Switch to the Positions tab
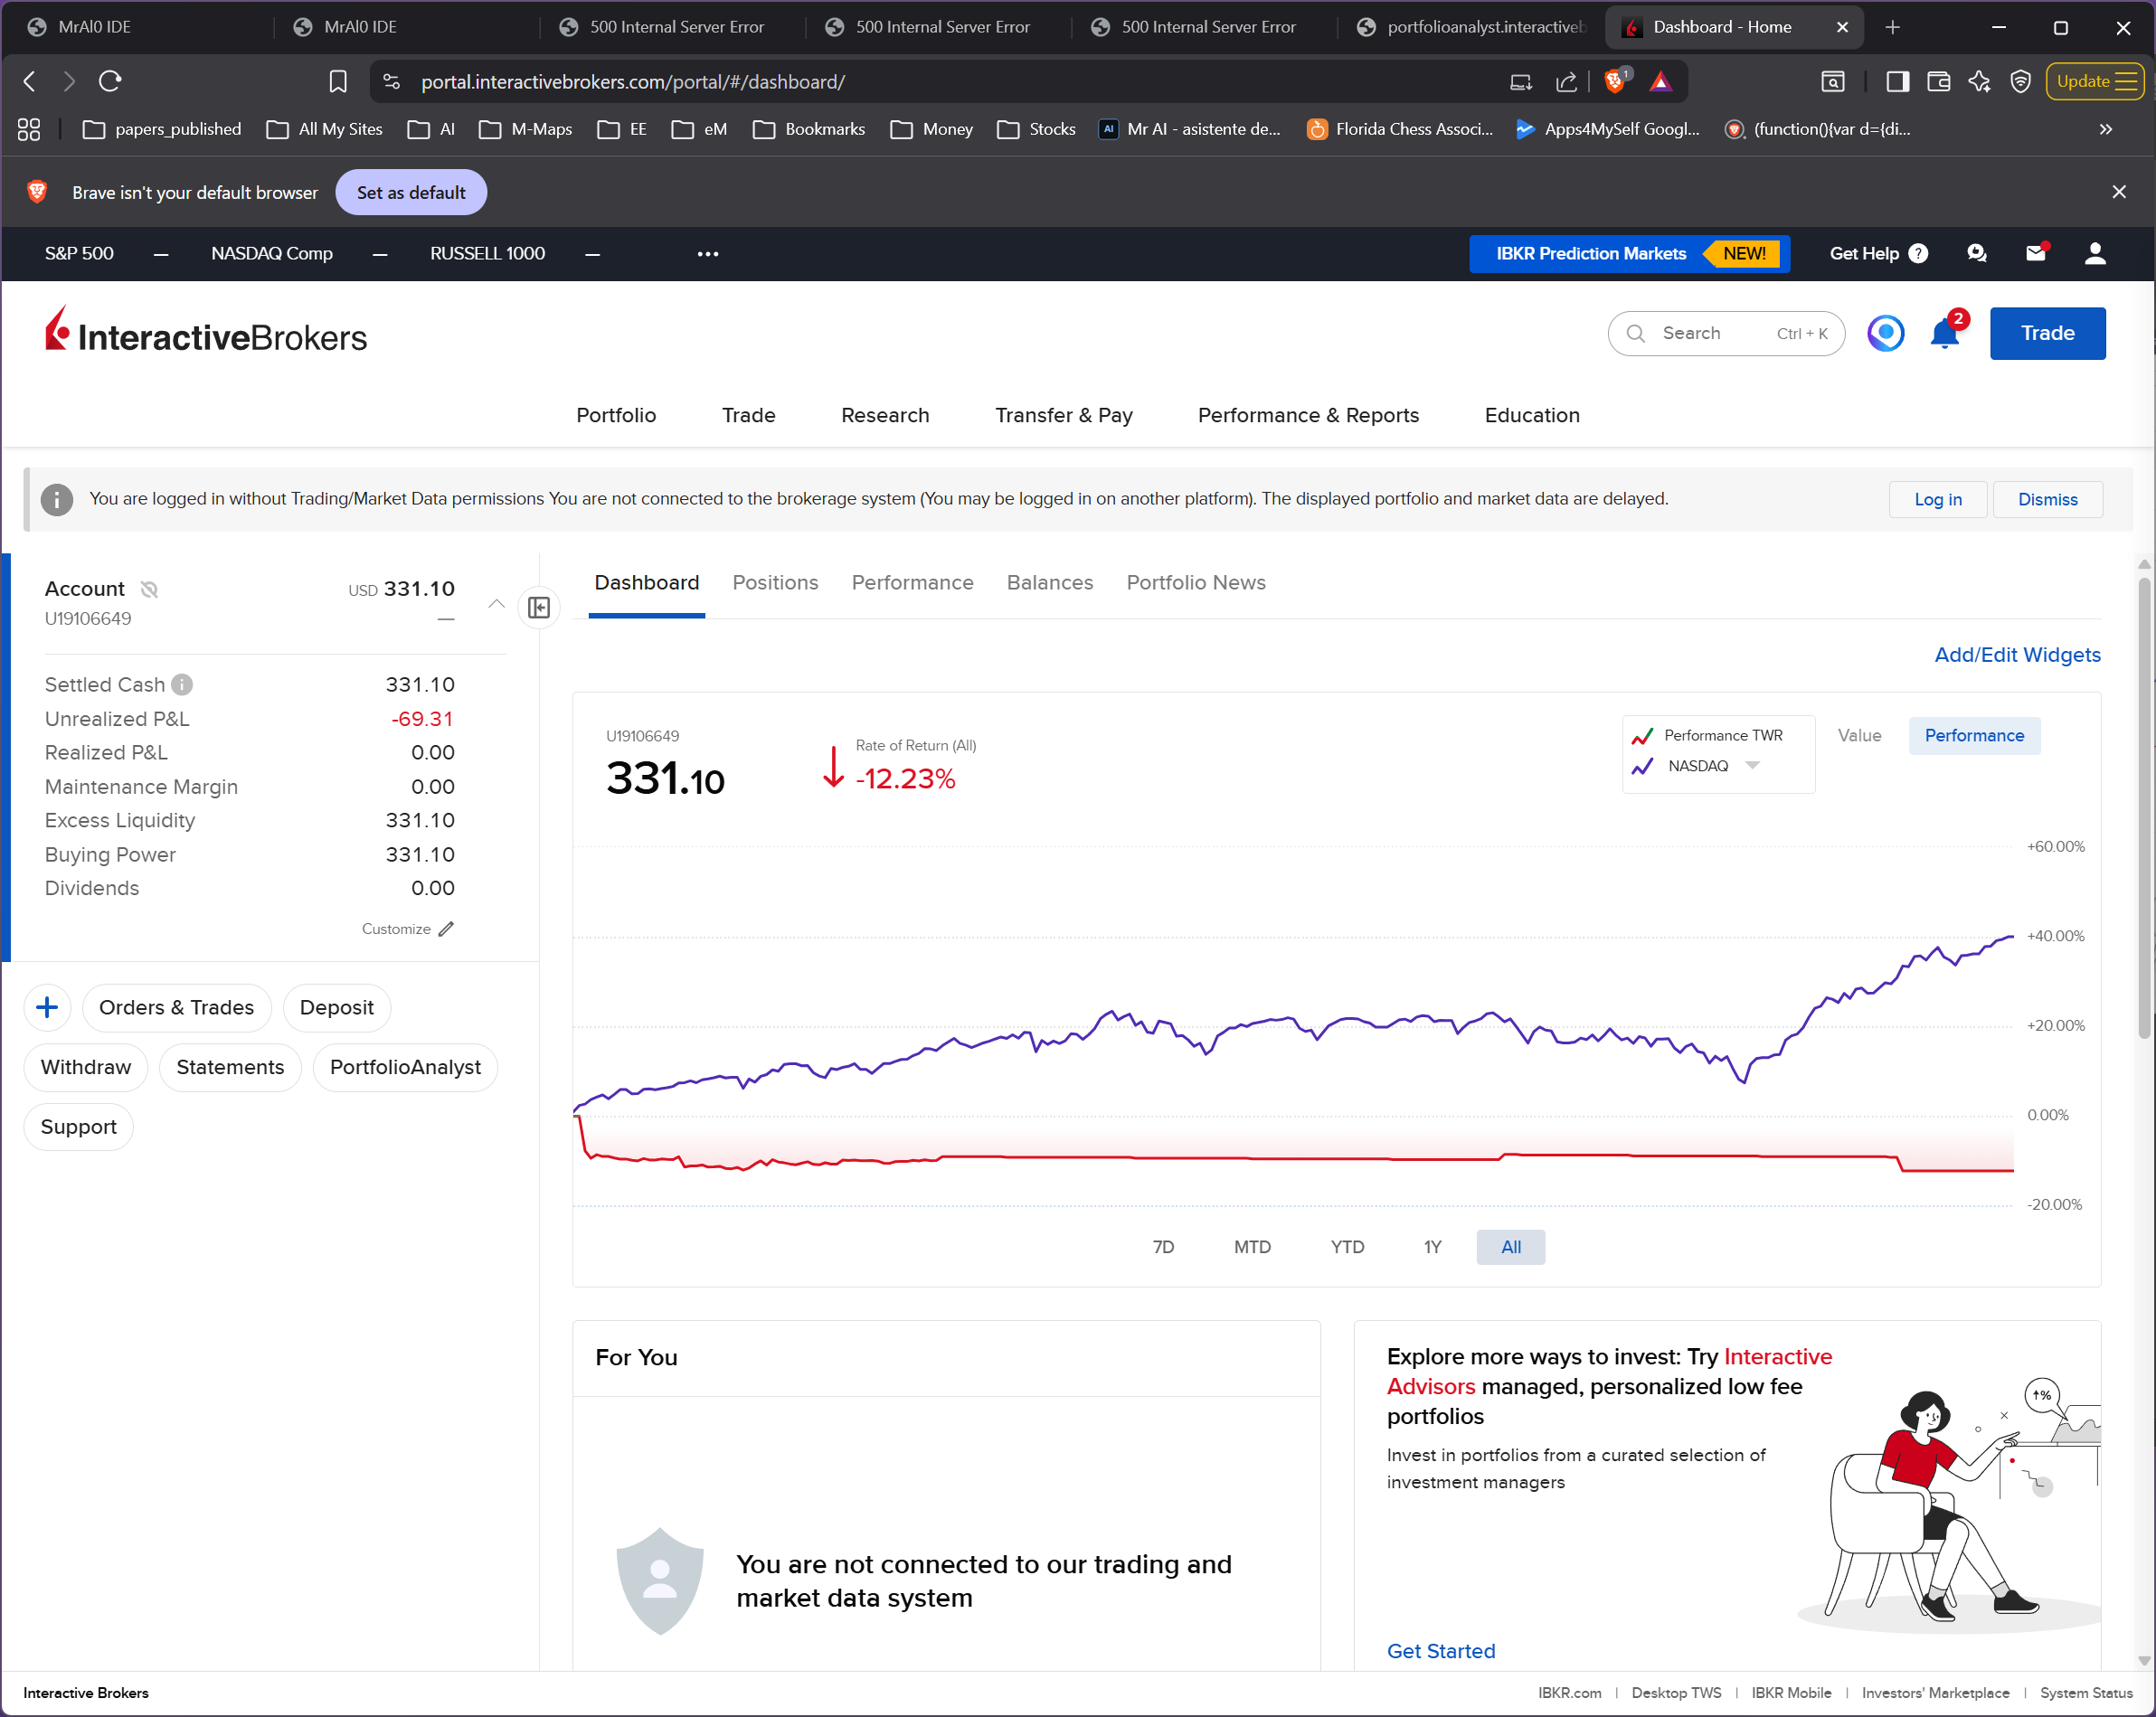 click(x=775, y=582)
